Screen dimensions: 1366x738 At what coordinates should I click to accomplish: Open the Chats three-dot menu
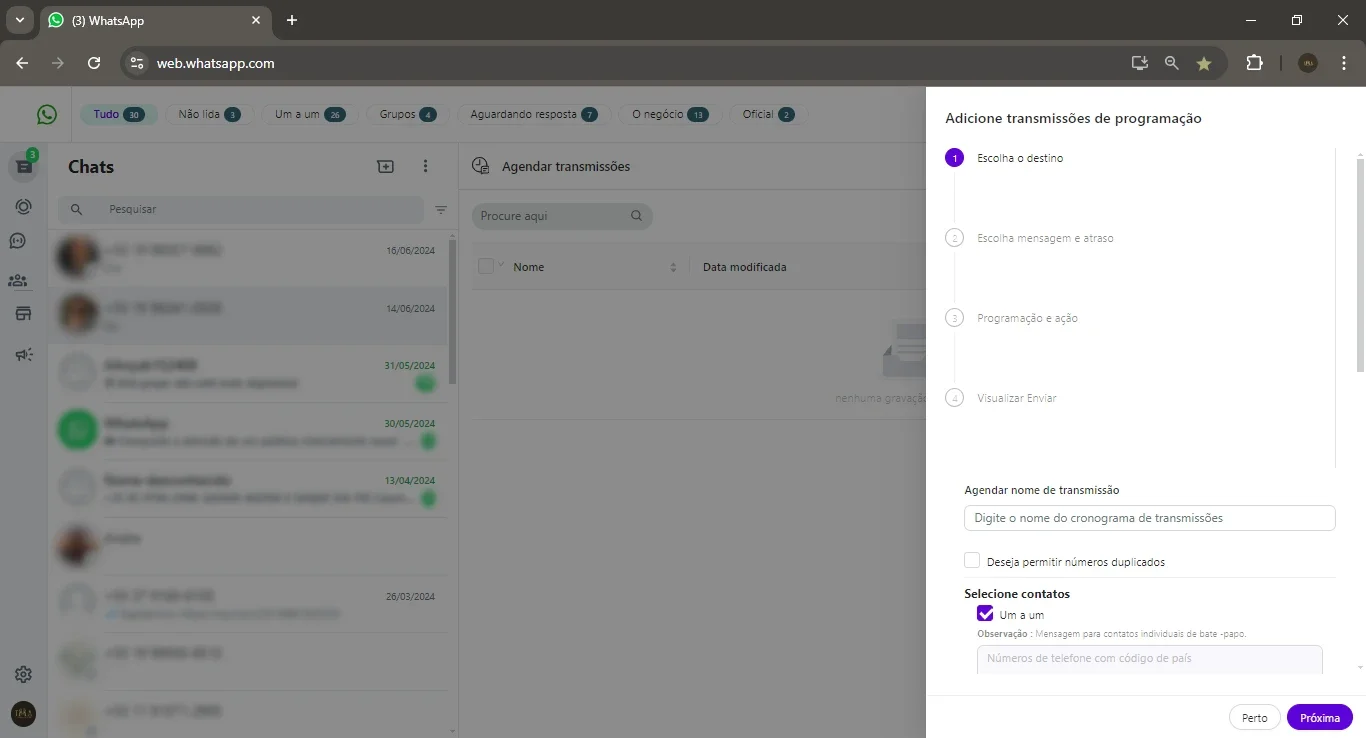(425, 167)
